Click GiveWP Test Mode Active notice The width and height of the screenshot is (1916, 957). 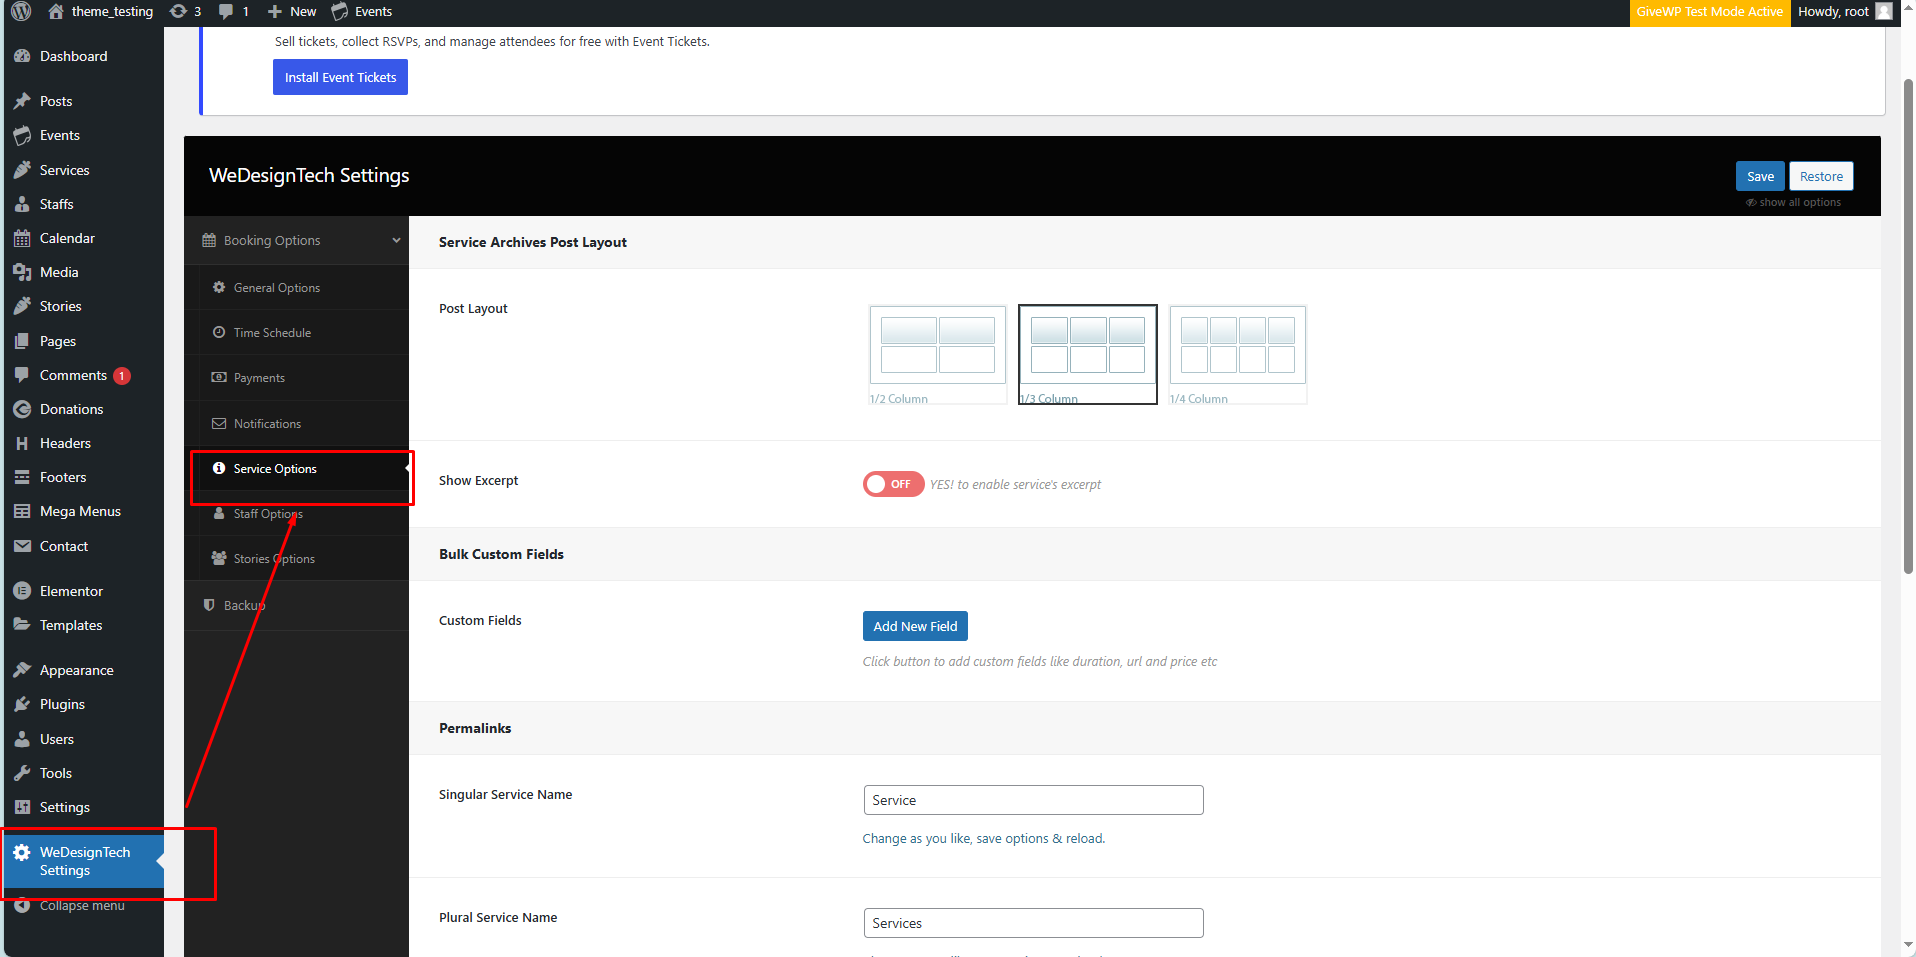pyautogui.click(x=1709, y=12)
